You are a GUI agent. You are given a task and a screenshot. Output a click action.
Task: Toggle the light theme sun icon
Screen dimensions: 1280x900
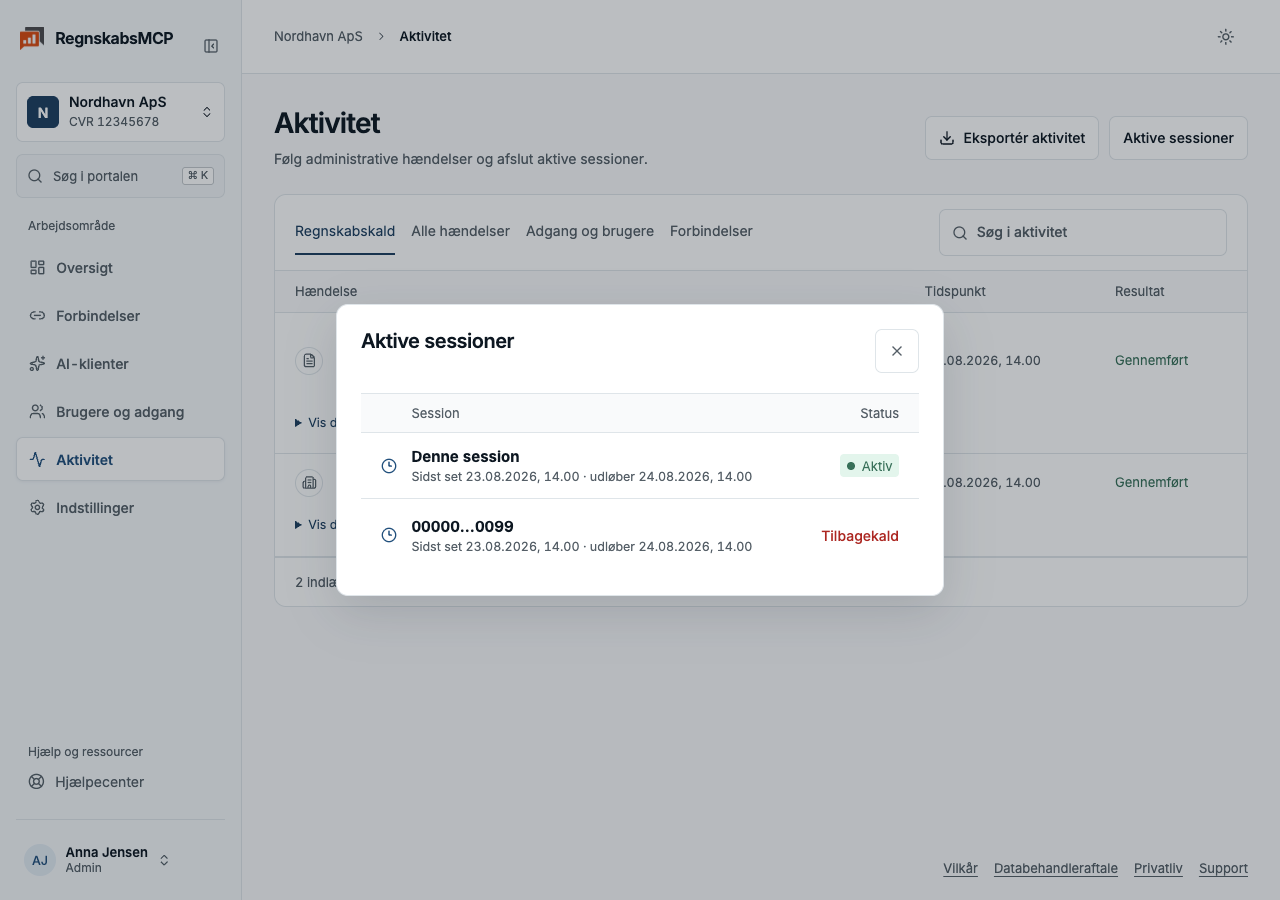[x=1225, y=37]
